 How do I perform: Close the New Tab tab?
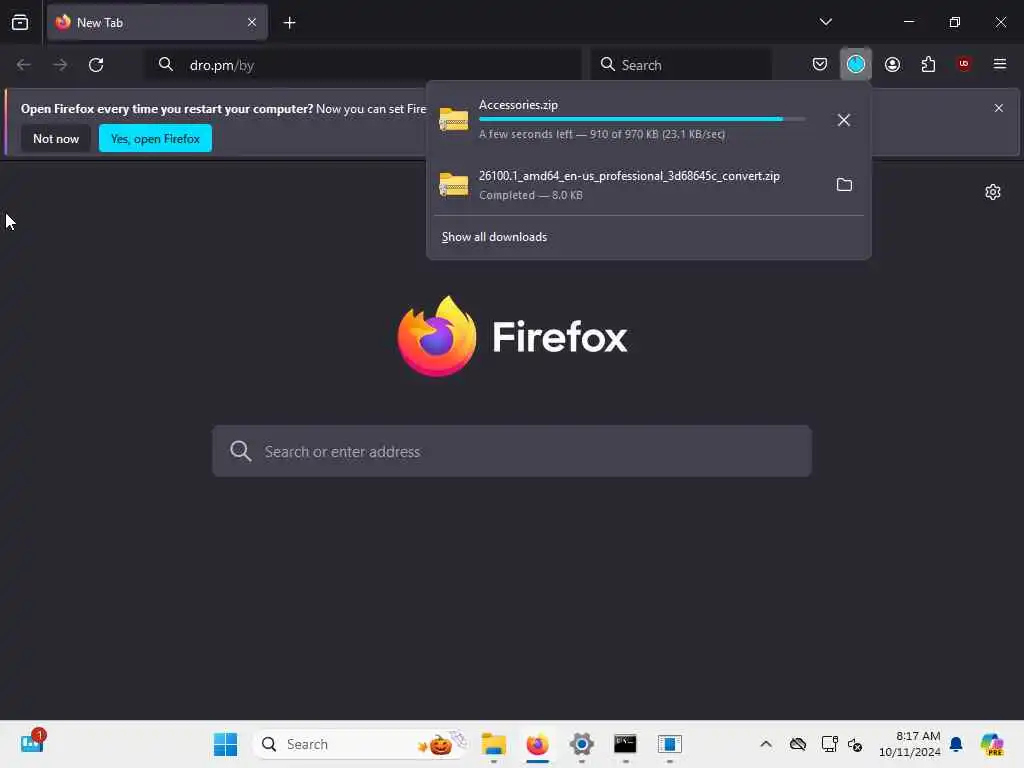tap(251, 22)
